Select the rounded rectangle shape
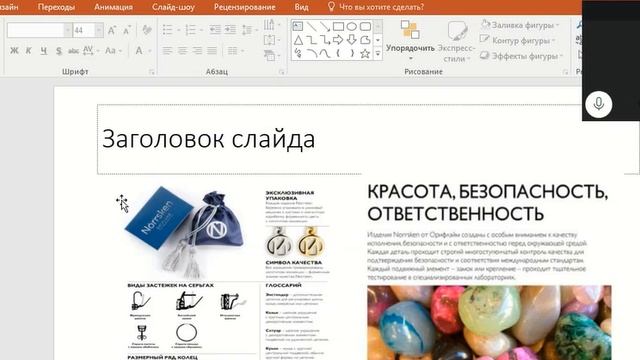 point(365,27)
